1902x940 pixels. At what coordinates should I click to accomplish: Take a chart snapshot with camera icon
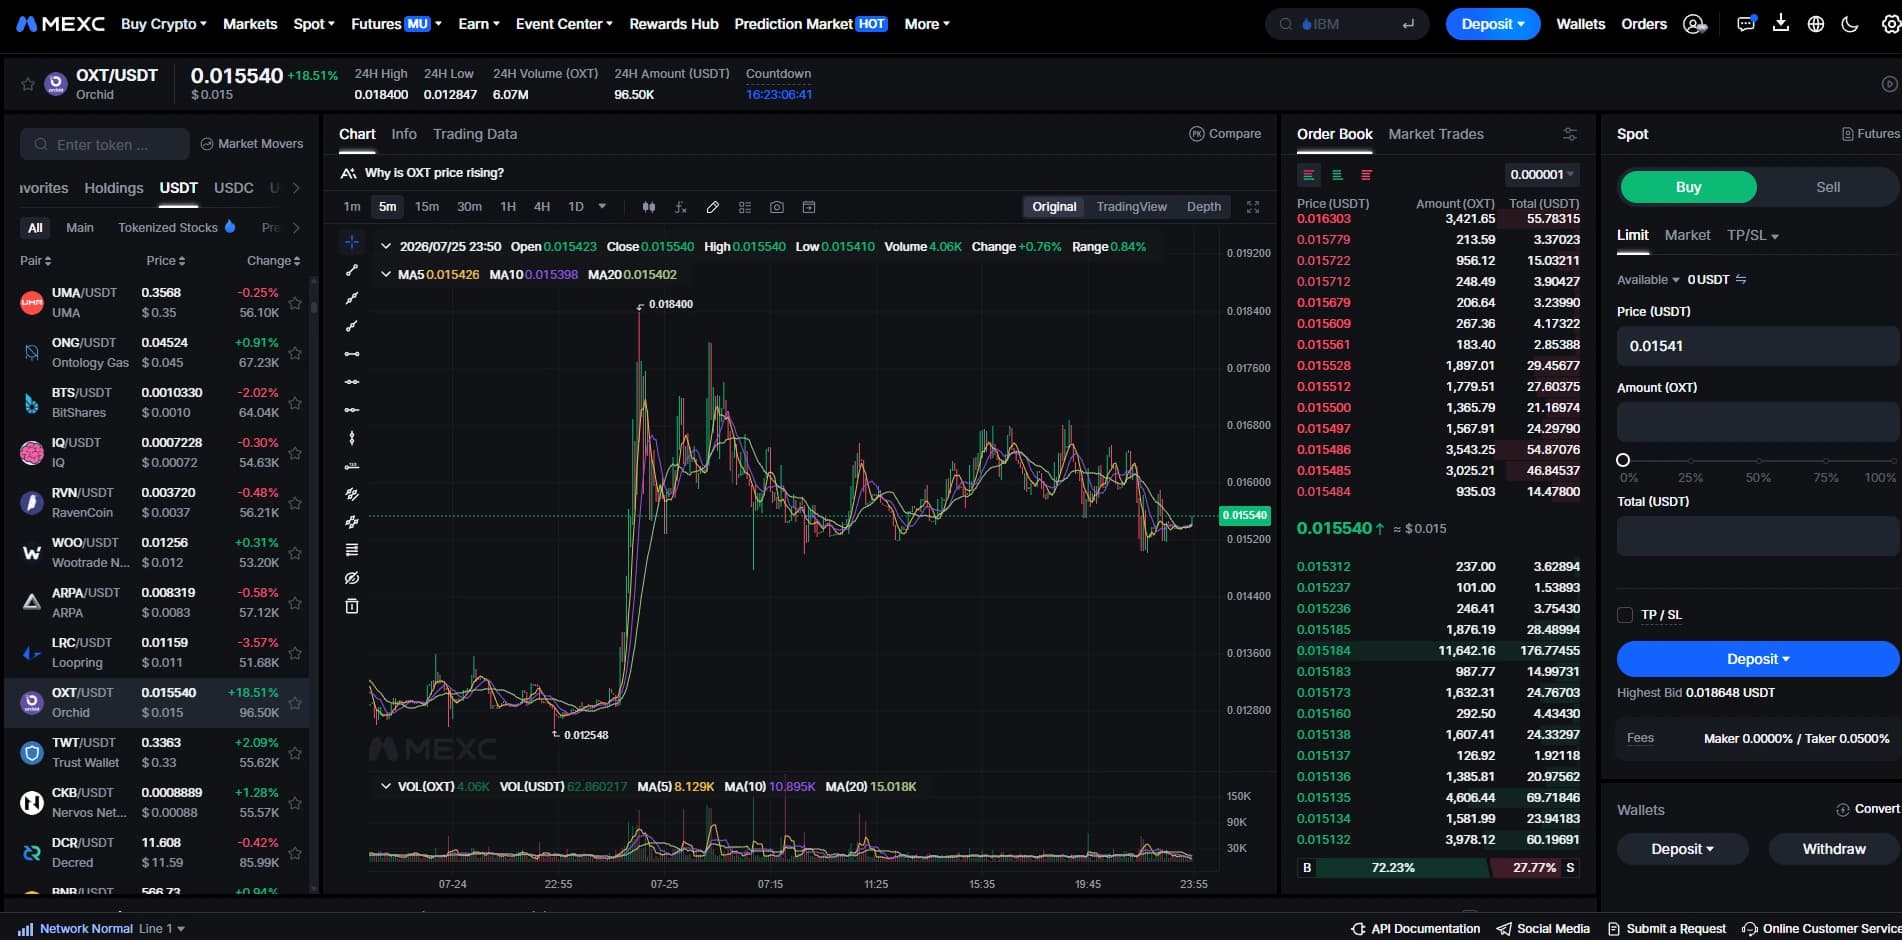click(776, 207)
